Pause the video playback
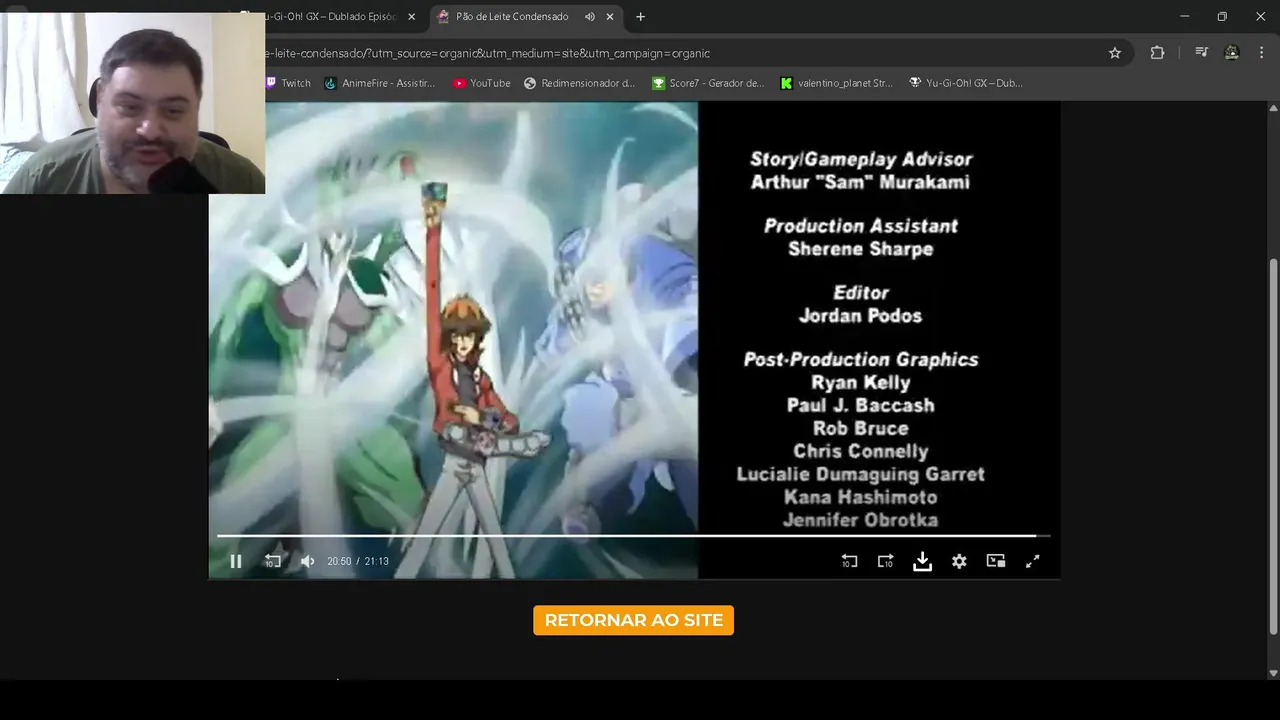The width and height of the screenshot is (1280, 720). (236, 561)
